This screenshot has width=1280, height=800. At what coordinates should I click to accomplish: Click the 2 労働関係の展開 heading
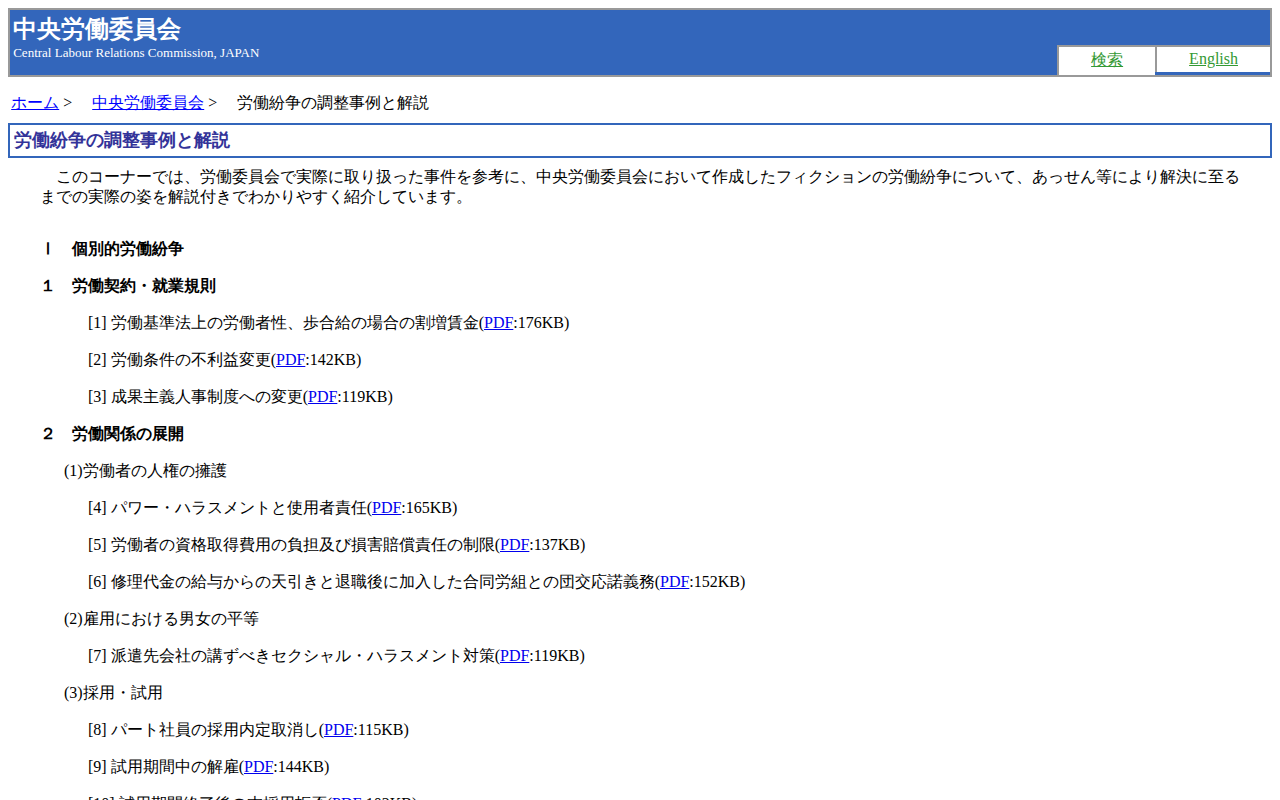pyautogui.click(x=112, y=434)
